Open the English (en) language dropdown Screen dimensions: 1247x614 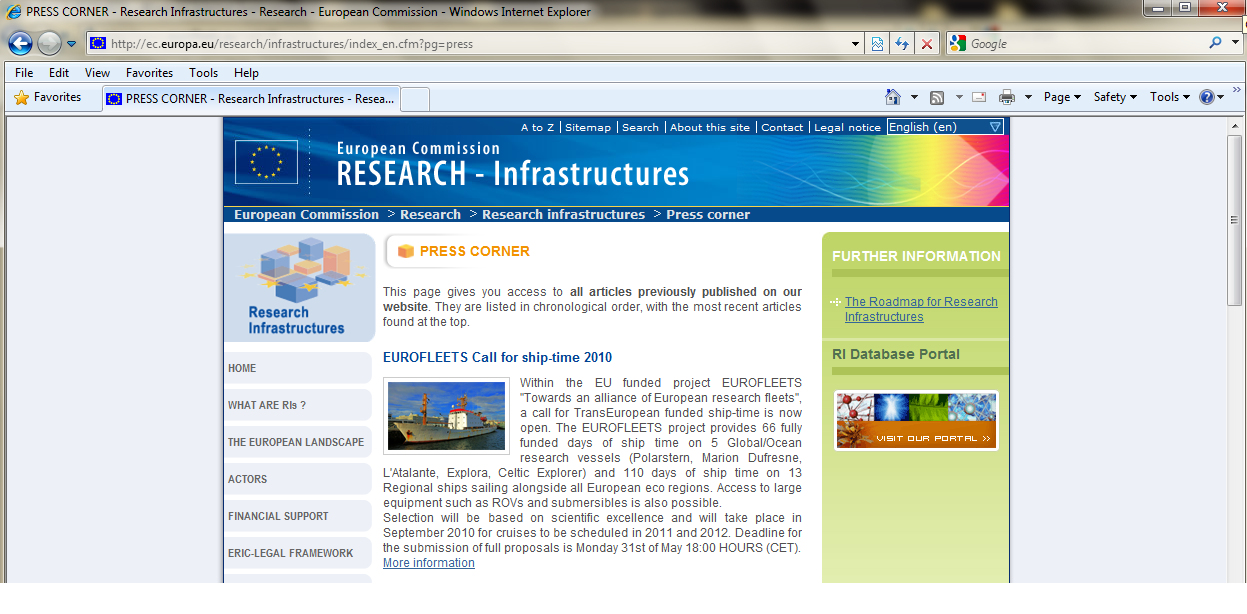point(945,127)
